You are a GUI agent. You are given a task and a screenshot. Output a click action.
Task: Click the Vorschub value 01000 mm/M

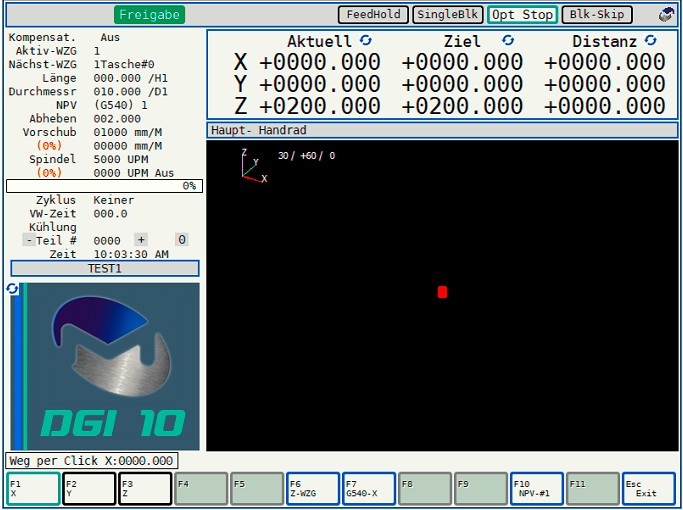coord(128,132)
